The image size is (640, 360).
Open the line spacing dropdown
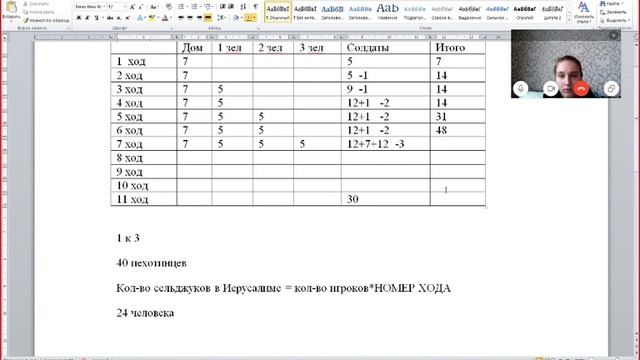222,18
